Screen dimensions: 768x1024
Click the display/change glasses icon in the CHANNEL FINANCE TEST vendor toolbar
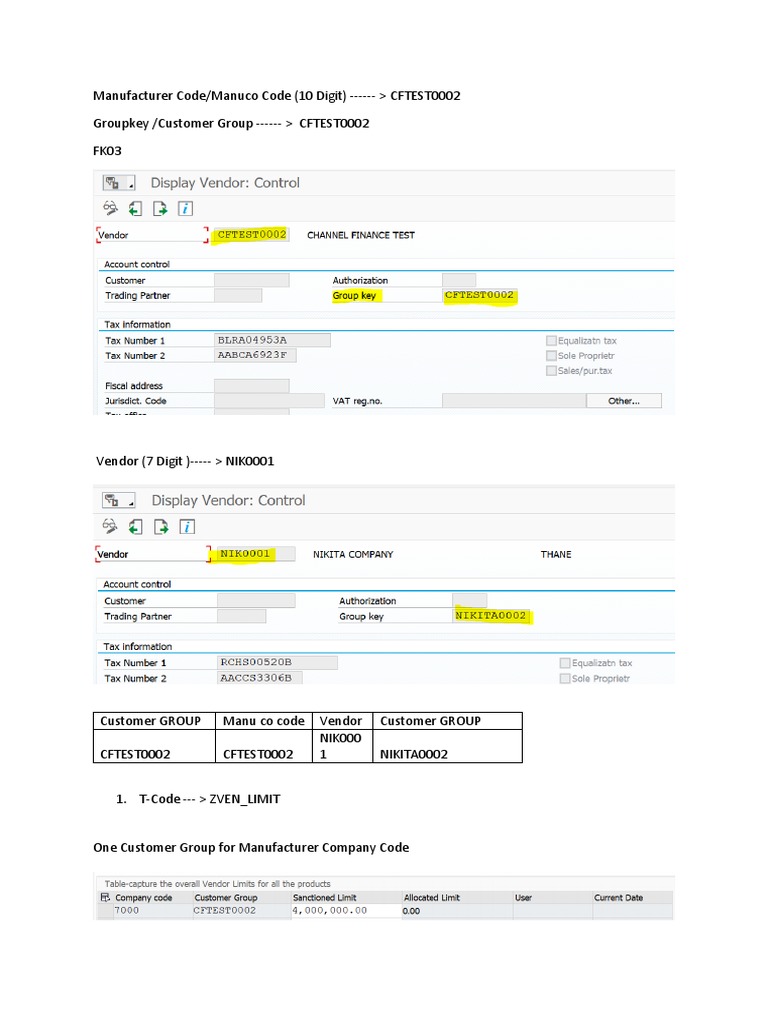[x=110, y=208]
